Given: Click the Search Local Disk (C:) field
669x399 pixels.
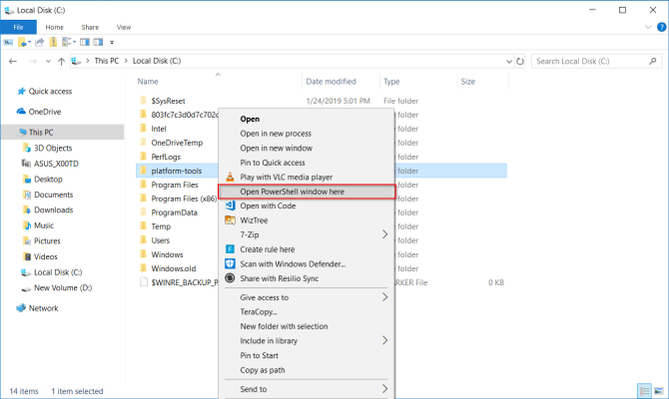Looking at the screenshot, I should (x=591, y=61).
